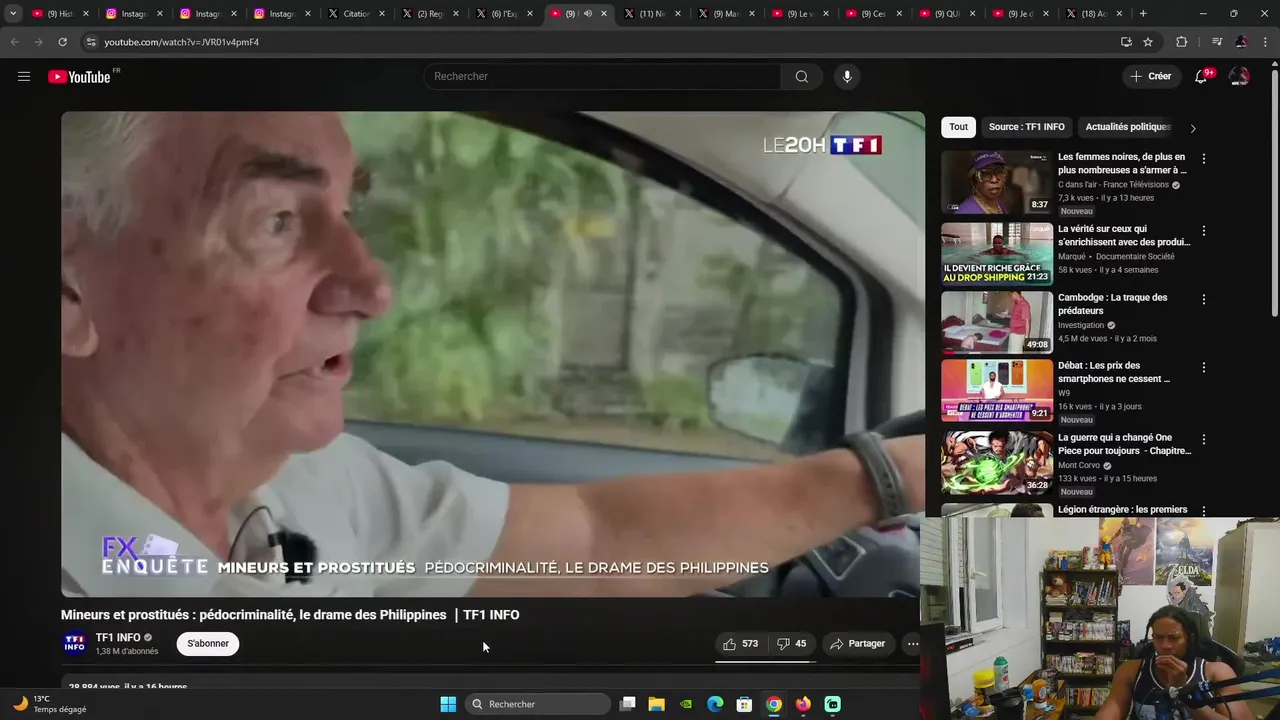Launch Microsoft Edge from taskbar
Image resolution: width=1280 pixels, height=720 pixels.
coord(715,704)
